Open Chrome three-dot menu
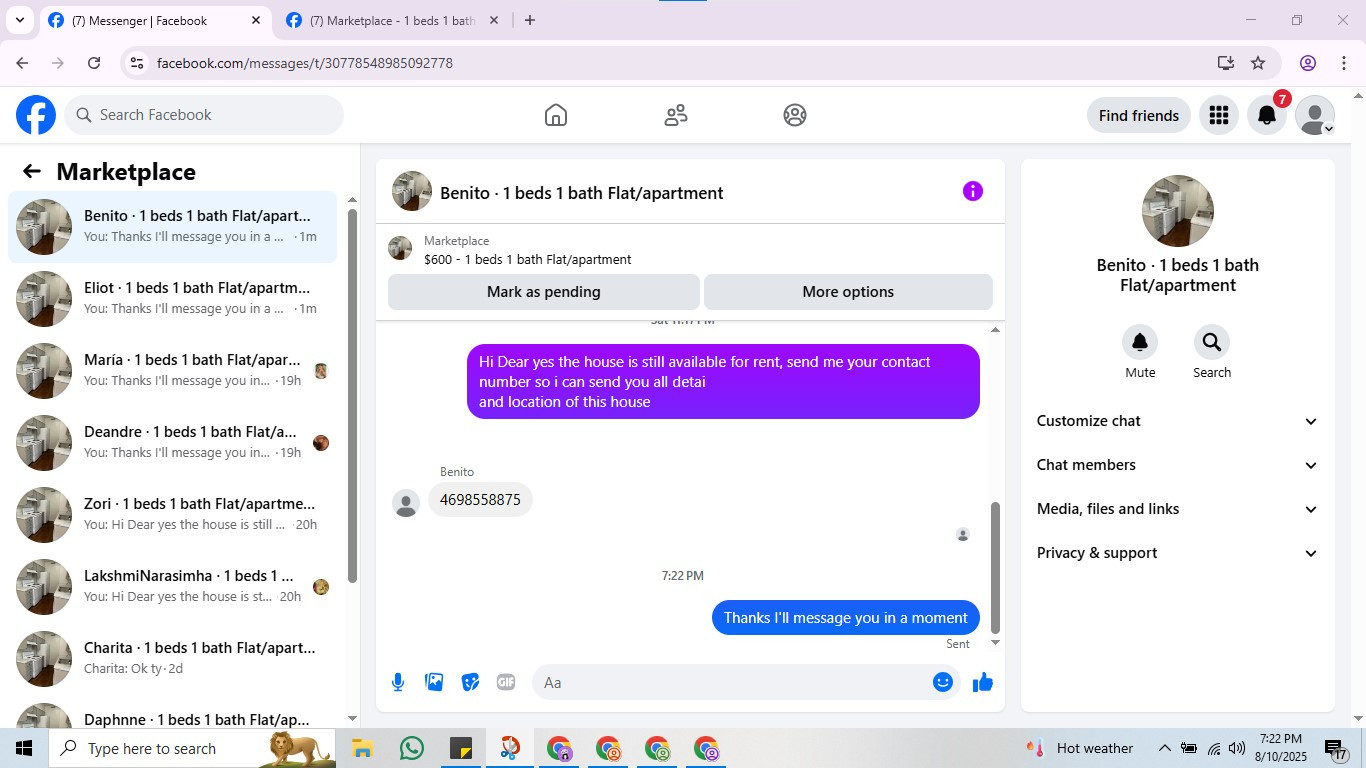This screenshot has height=768, width=1366. click(x=1344, y=63)
